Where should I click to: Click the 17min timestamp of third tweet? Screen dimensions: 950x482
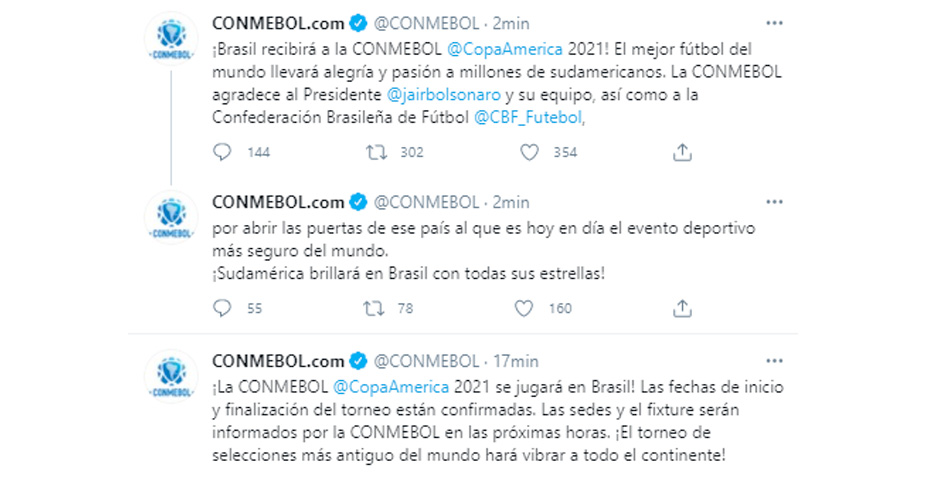tap(517, 361)
